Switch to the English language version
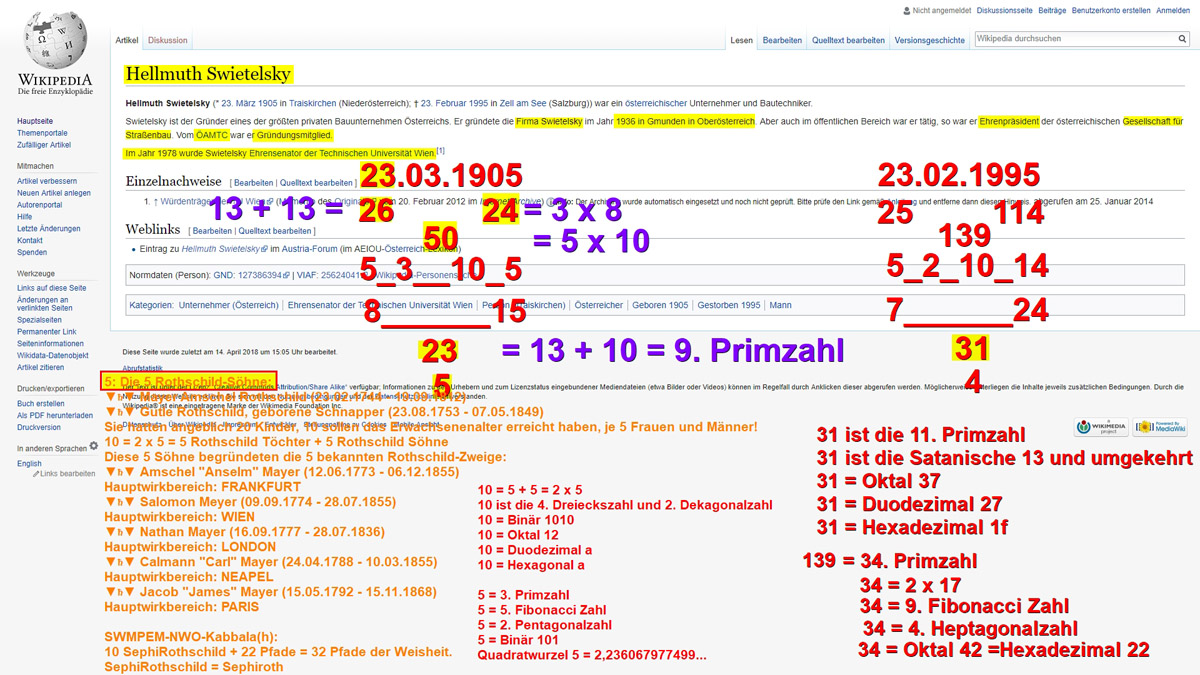 pos(29,464)
